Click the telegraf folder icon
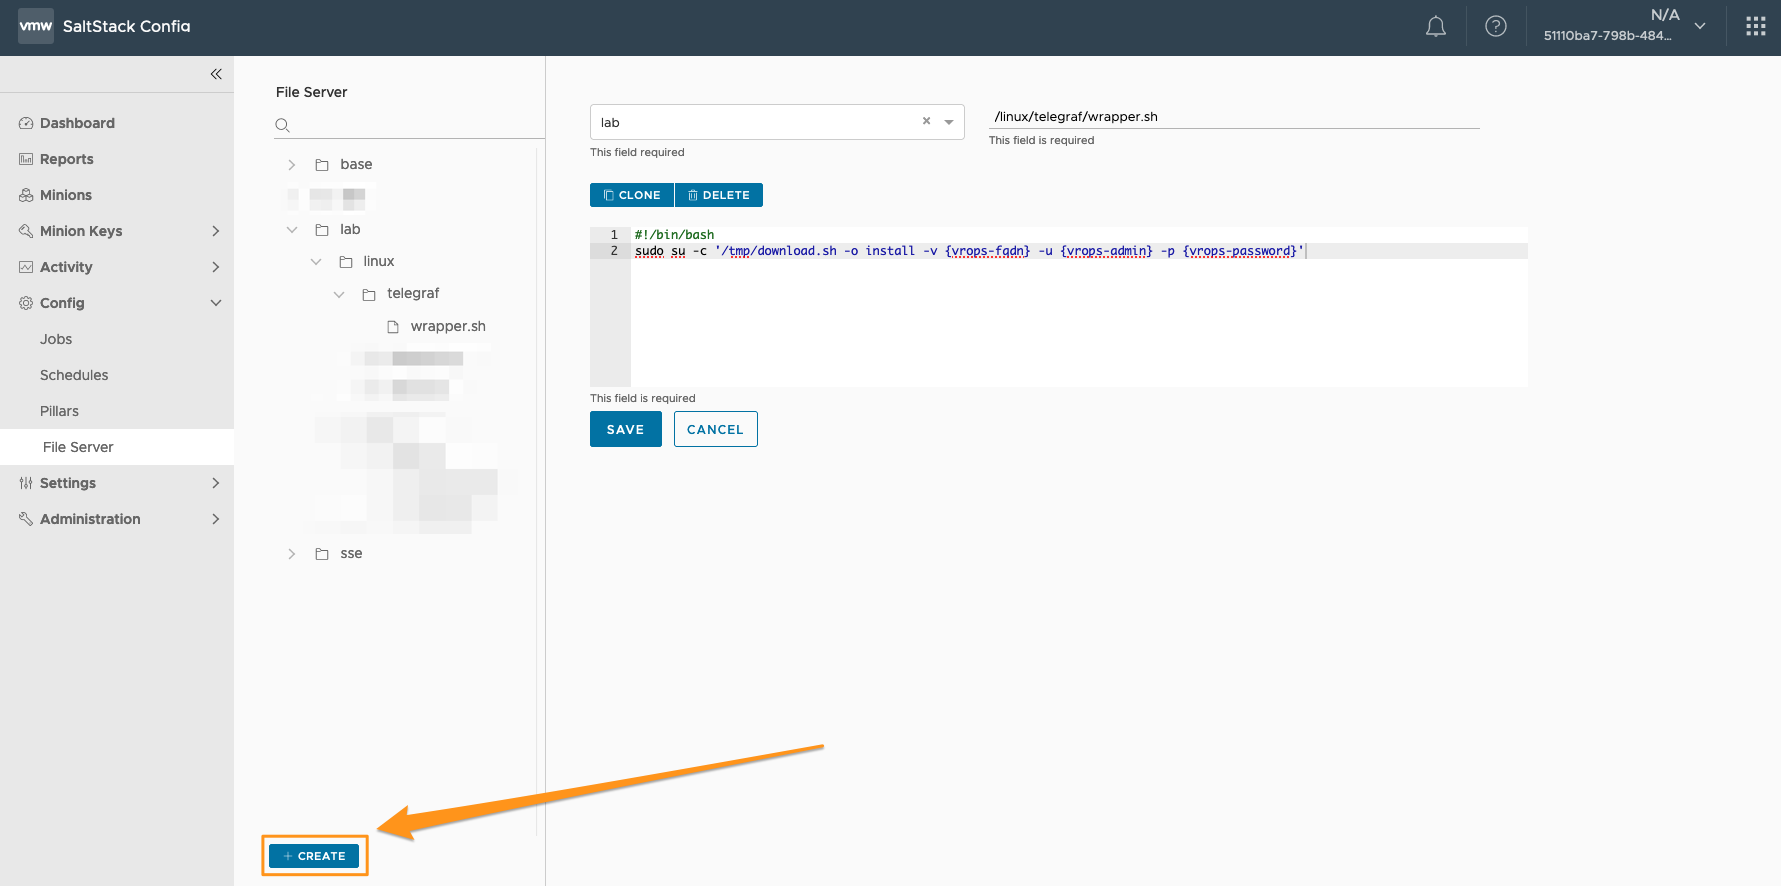The width and height of the screenshot is (1781, 886). 369,294
